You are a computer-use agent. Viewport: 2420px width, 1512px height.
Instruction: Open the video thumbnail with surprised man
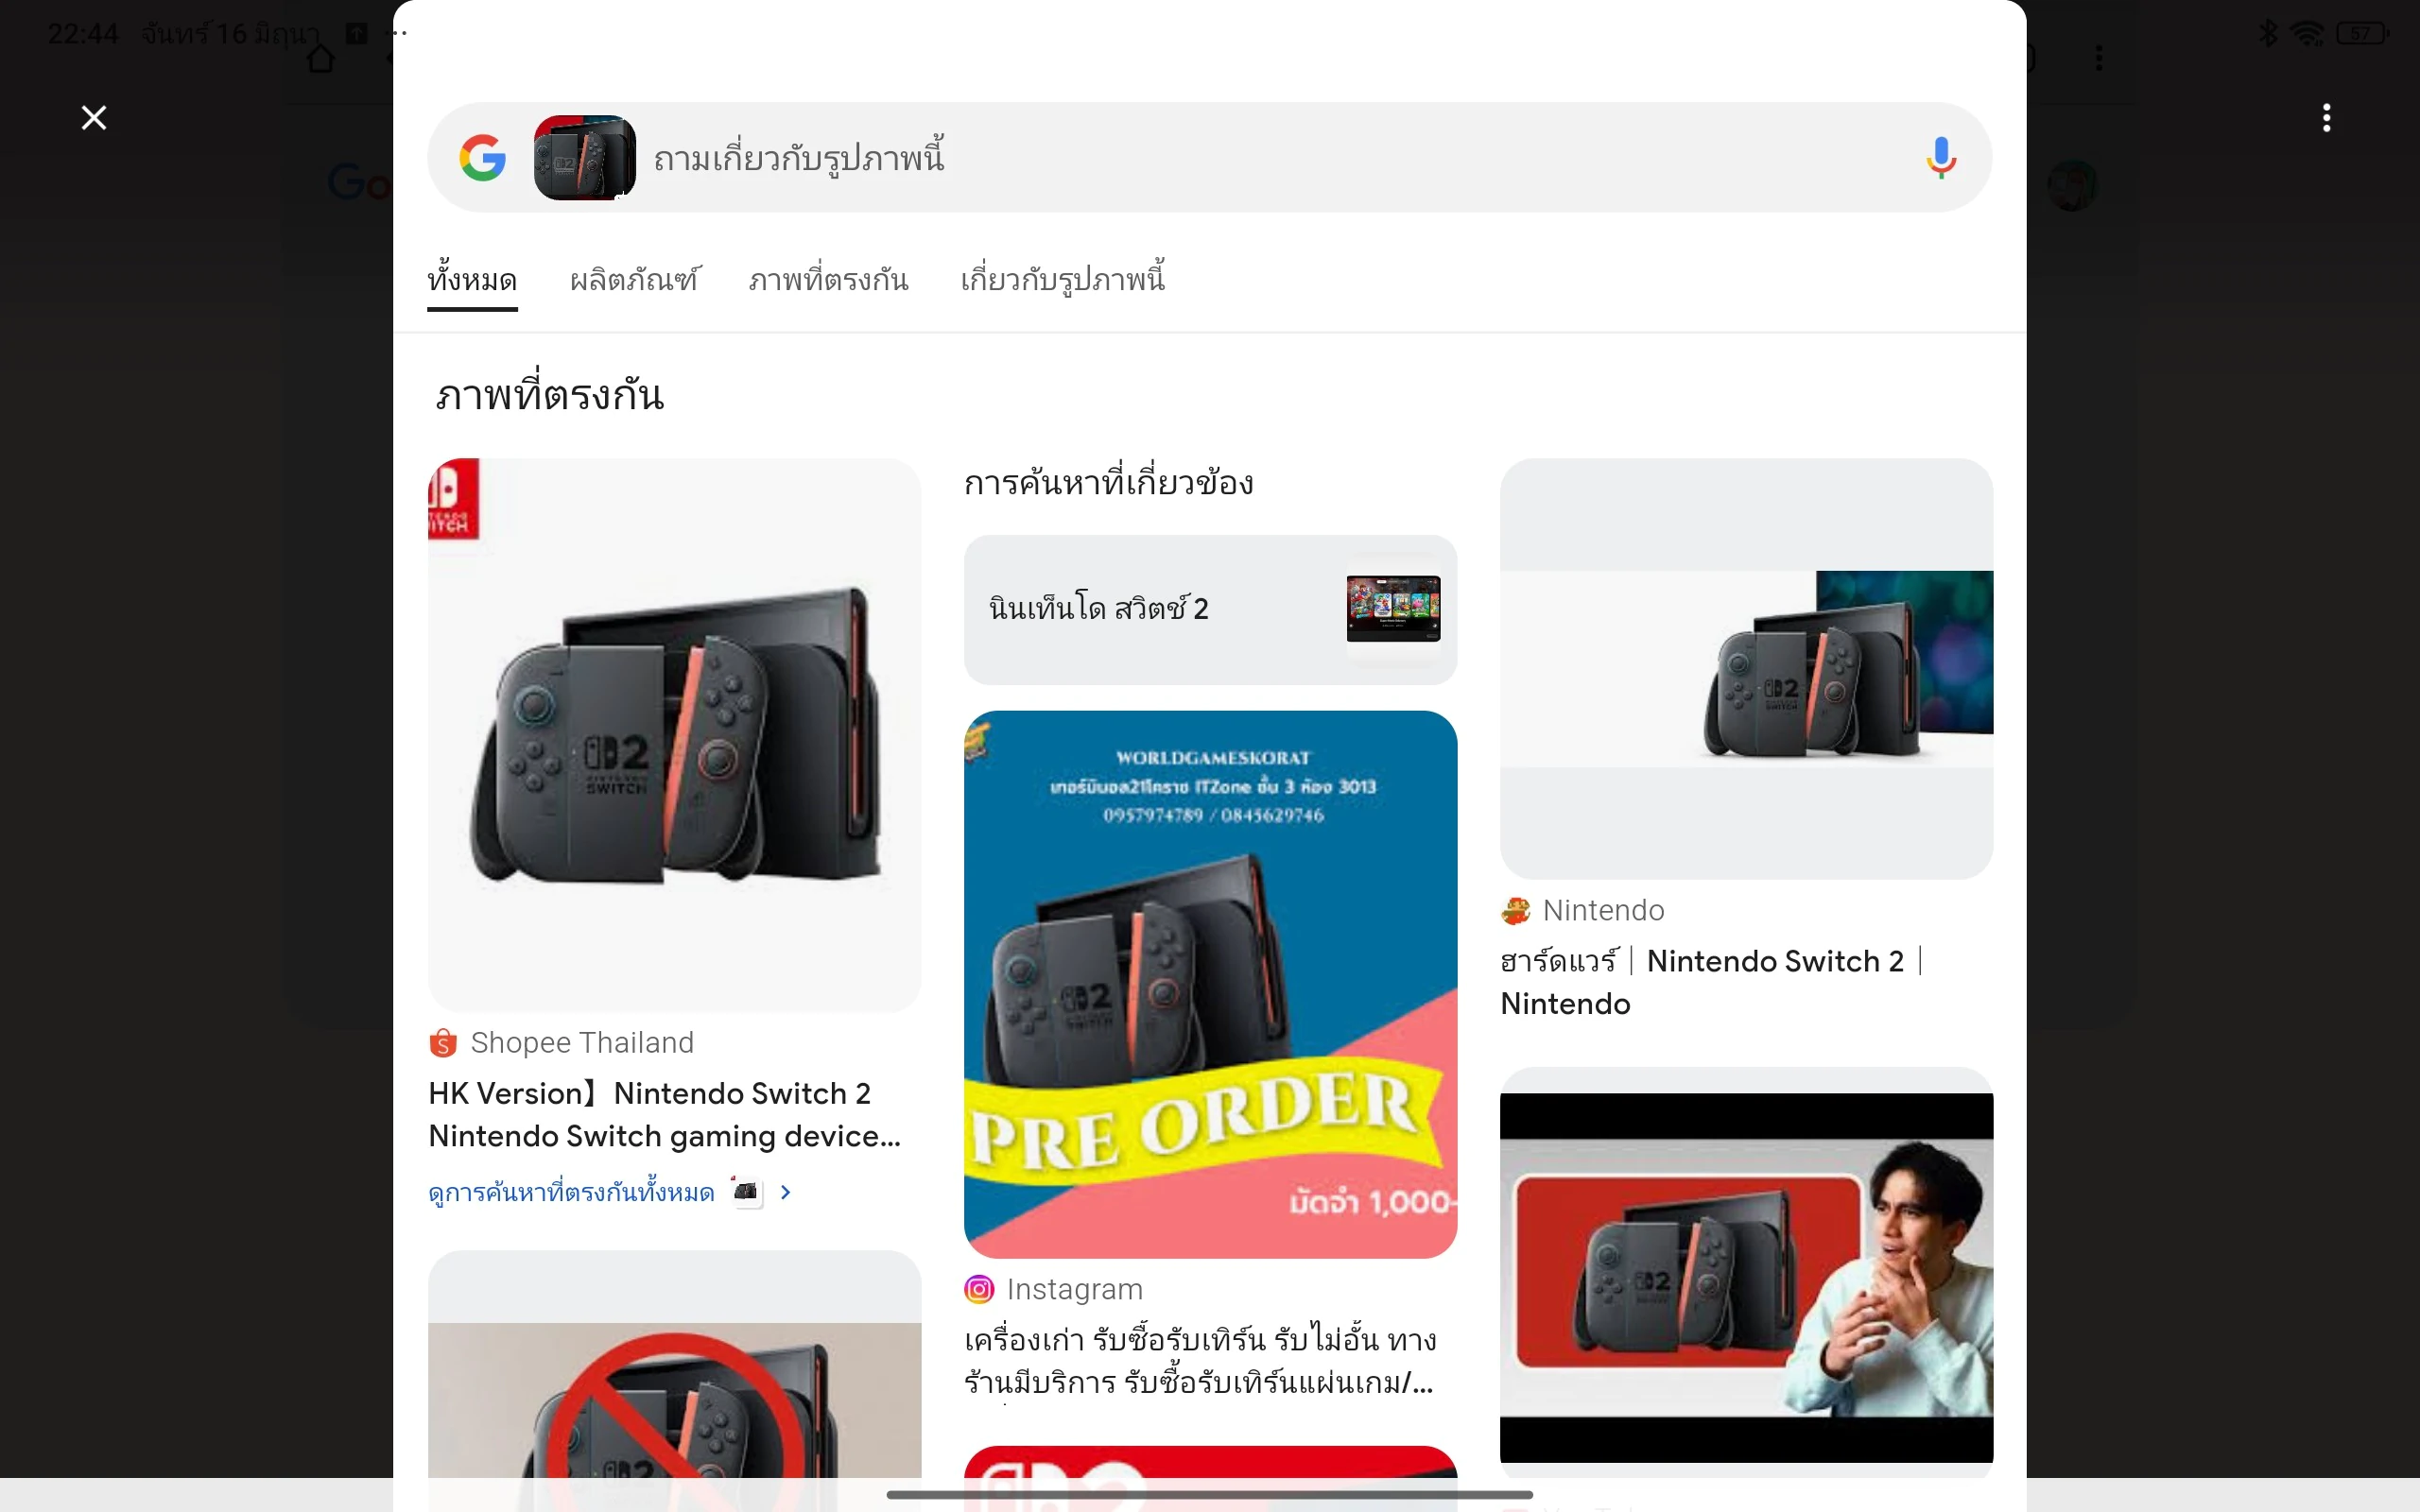tap(1746, 1276)
